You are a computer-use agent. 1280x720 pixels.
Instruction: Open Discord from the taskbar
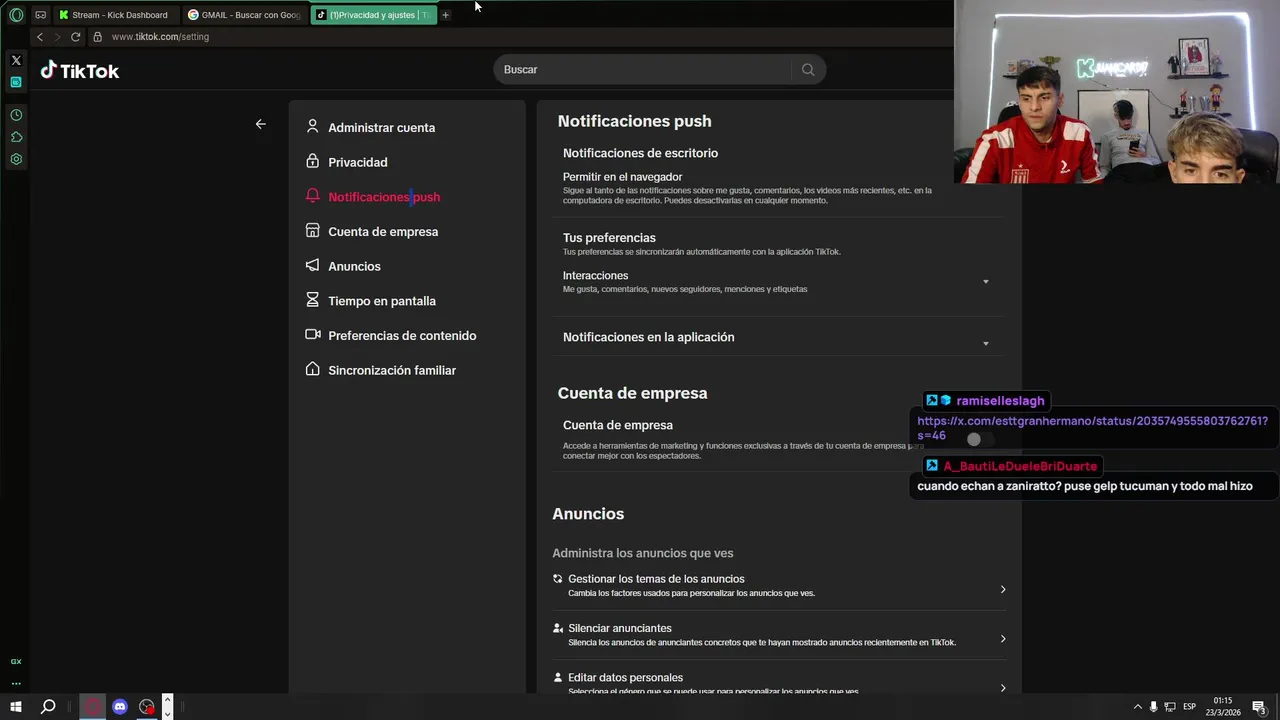pos(120,707)
